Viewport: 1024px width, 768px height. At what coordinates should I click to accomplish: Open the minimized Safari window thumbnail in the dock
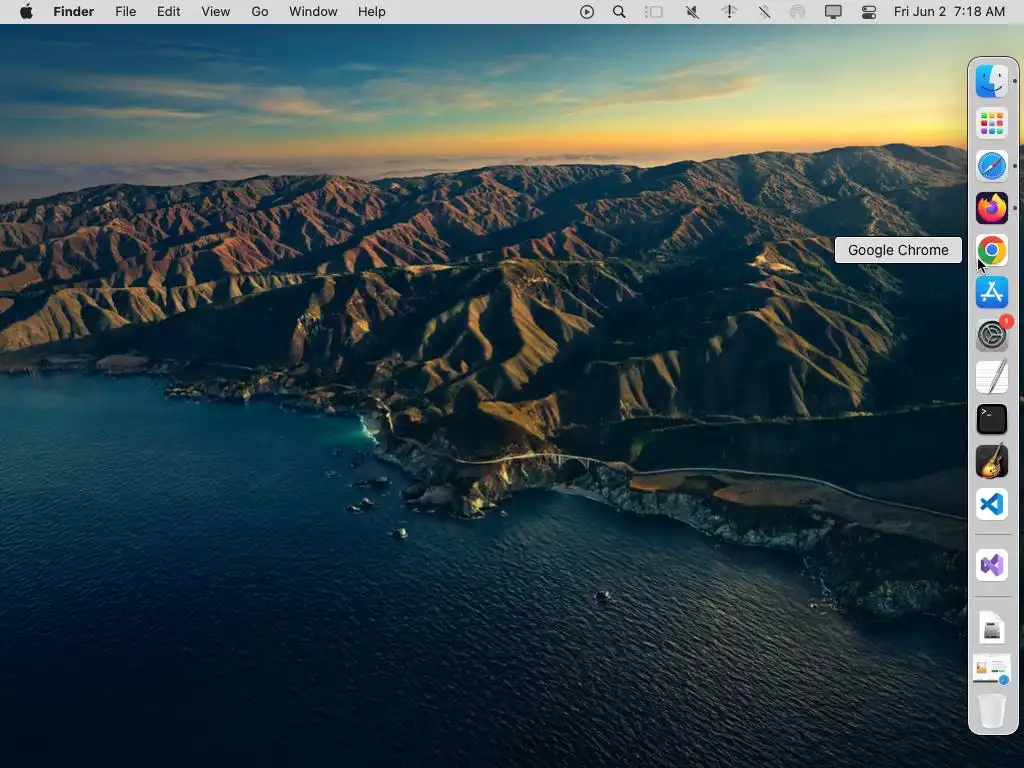992,669
